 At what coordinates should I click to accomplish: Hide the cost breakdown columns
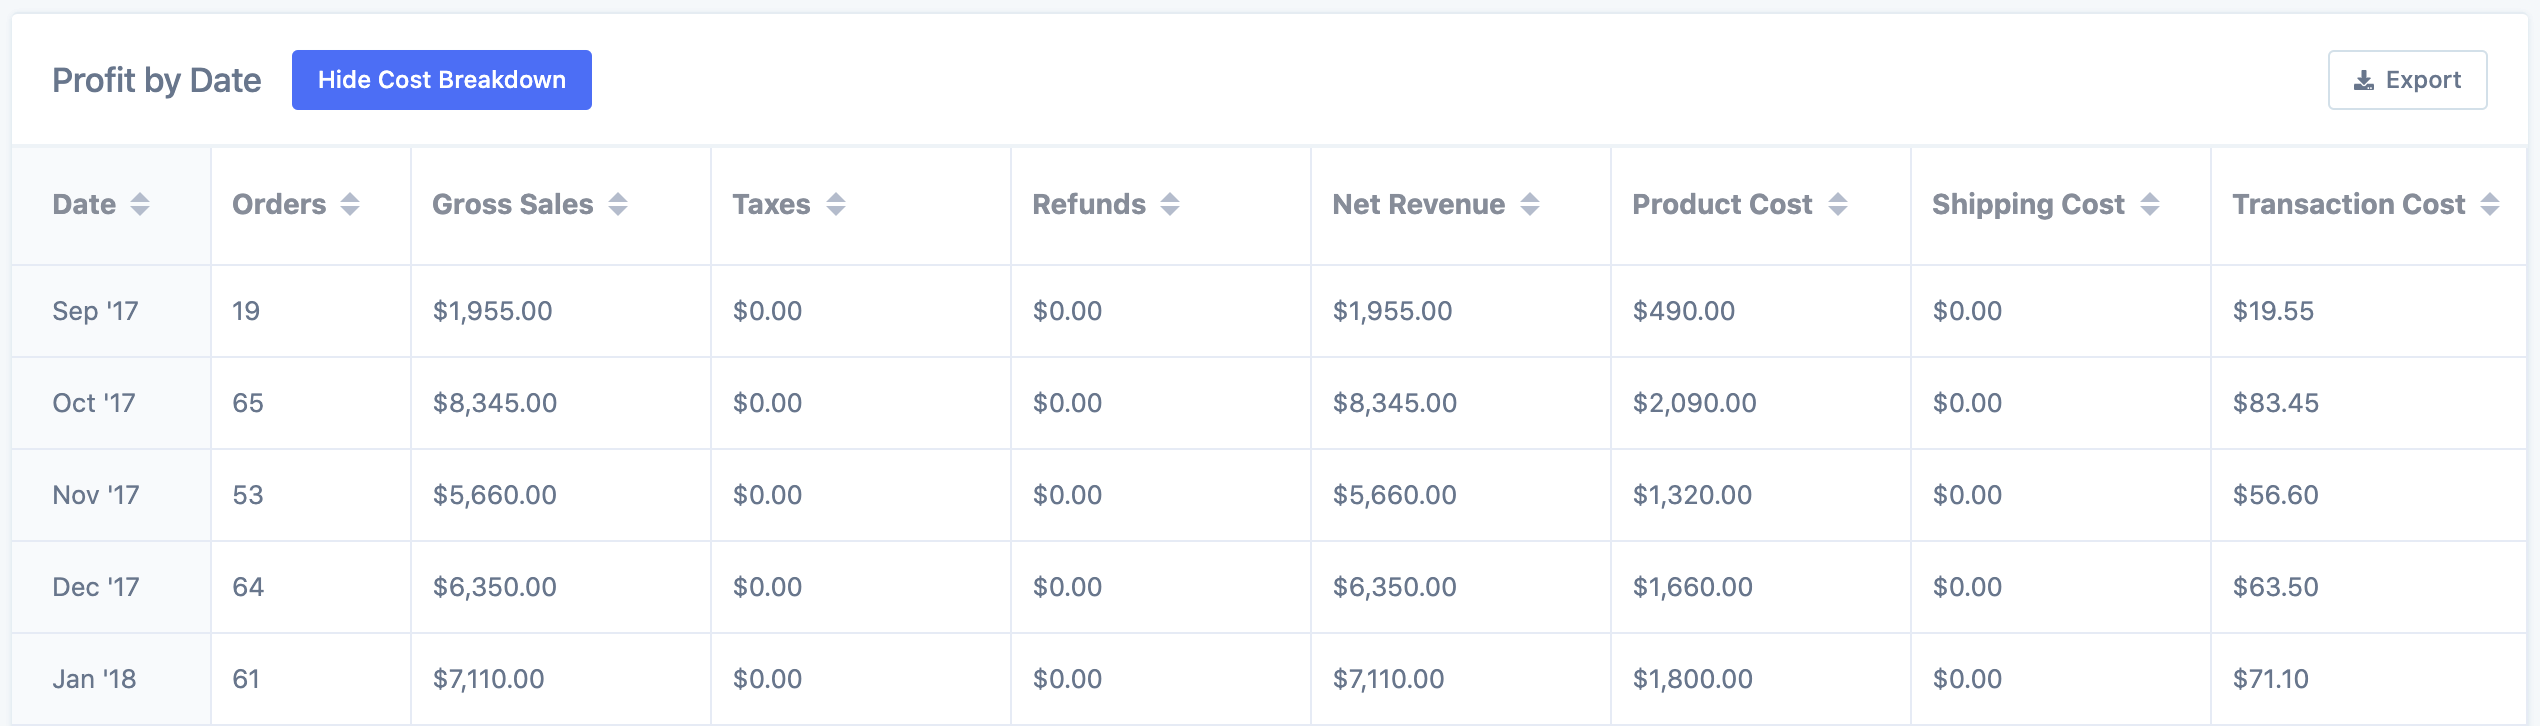pos(441,80)
